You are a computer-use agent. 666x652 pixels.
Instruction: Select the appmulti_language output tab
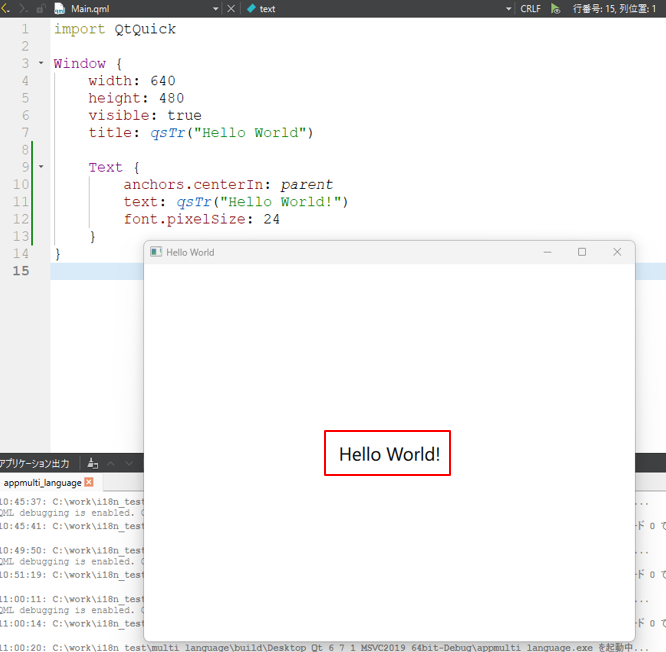pyautogui.click(x=42, y=482)
